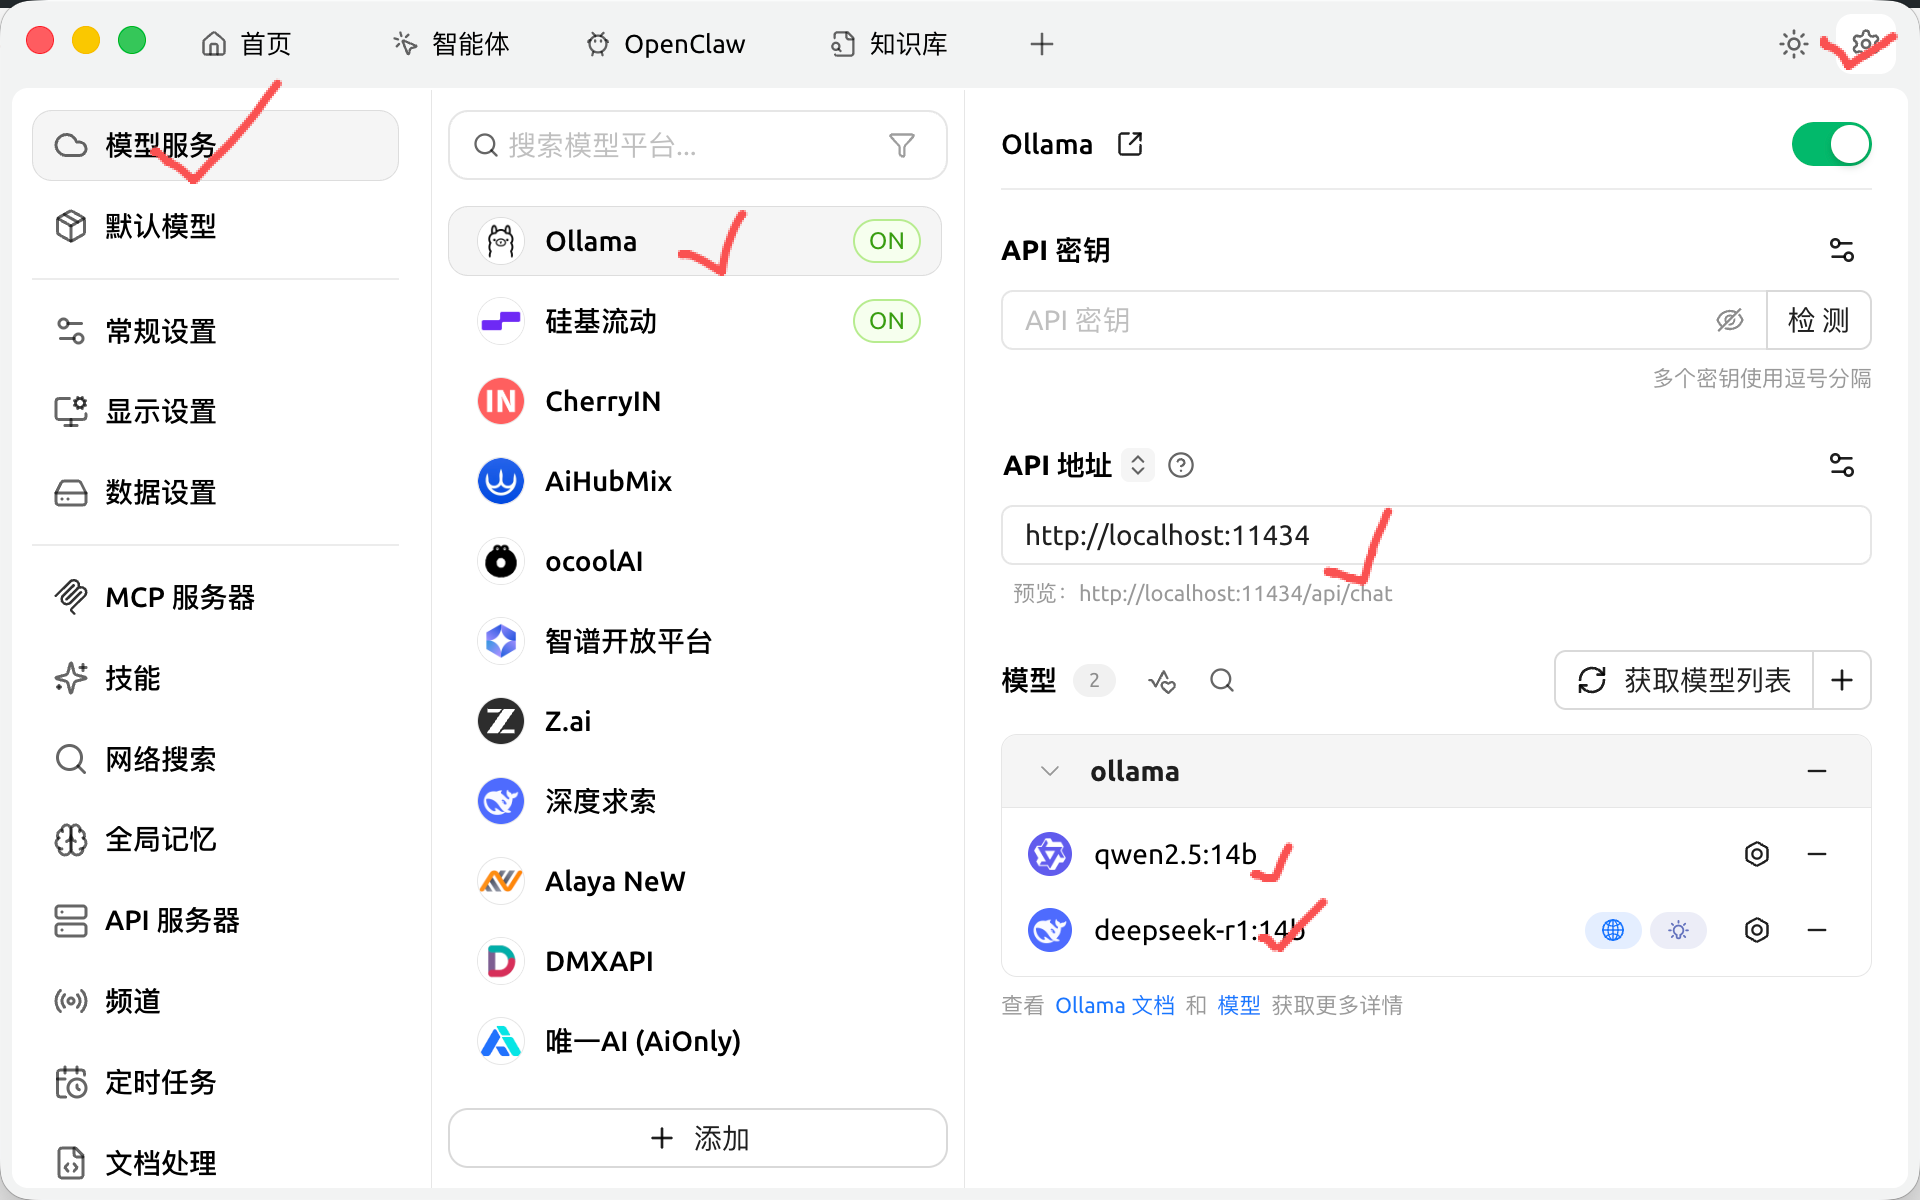Click reasoning tag on deepseek-r1
Viewport: 1920px width, 1200px height.
1678,930
